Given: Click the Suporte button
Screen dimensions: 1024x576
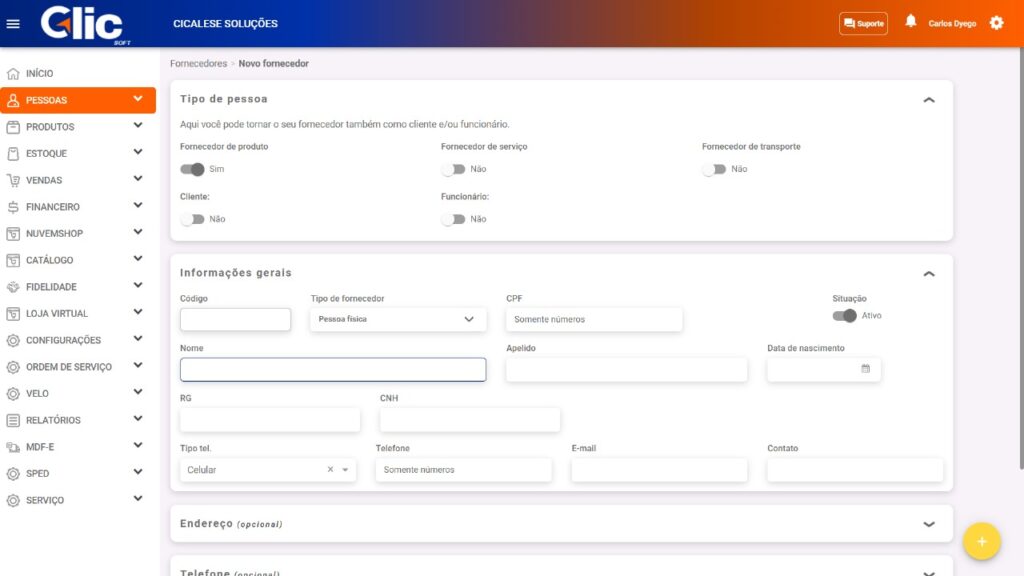Looking at the screenshot, I should click(x=863, y=23).
